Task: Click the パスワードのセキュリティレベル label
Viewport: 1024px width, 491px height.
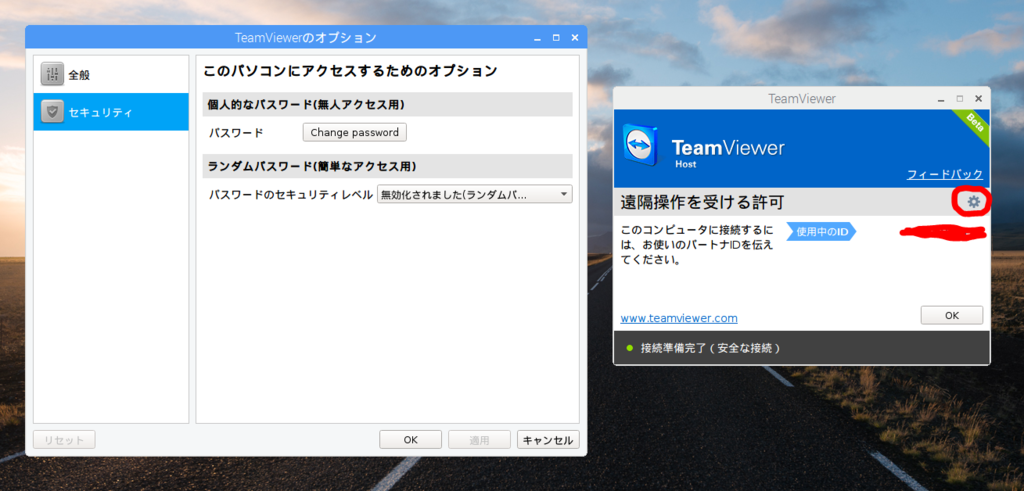Action: tap(291, 195)
